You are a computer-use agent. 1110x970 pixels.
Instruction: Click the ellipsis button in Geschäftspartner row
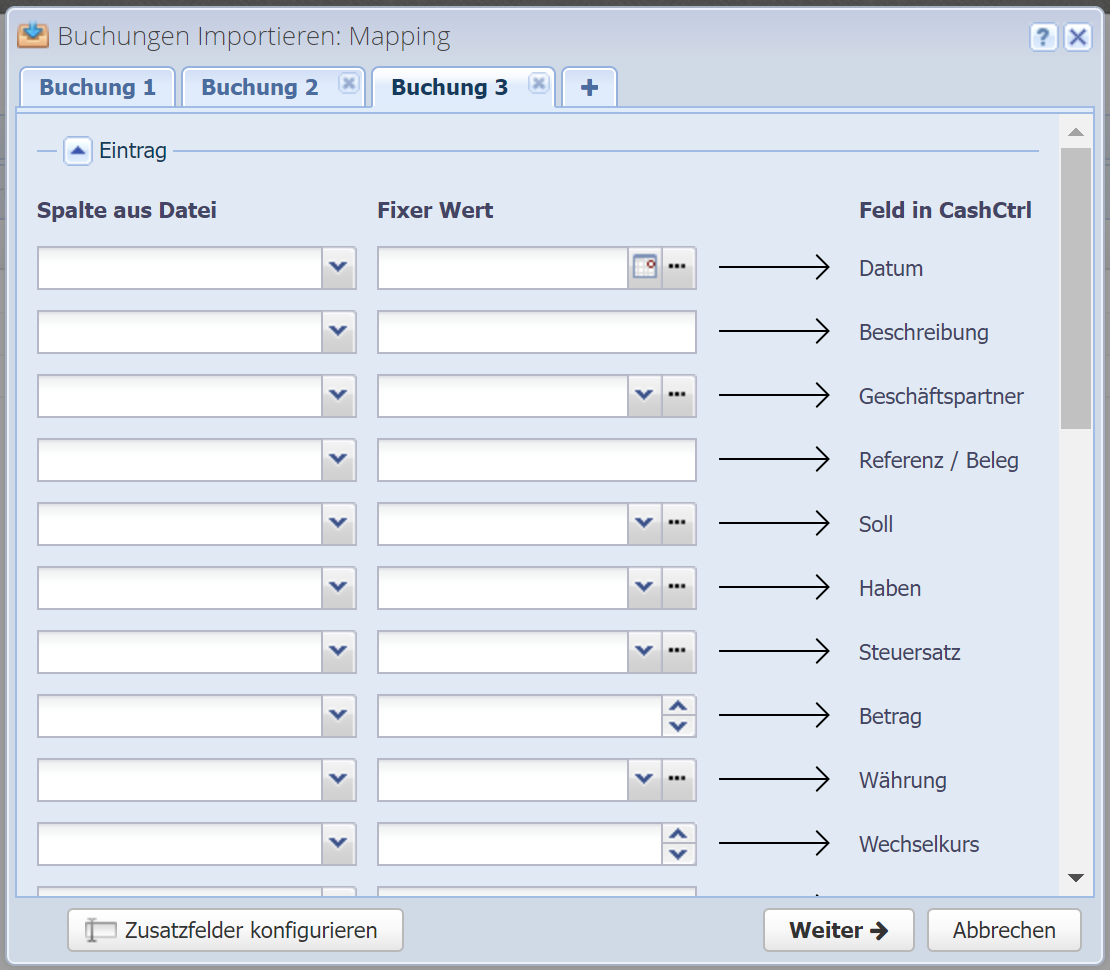pyautogui.click(x=679, y=396)
